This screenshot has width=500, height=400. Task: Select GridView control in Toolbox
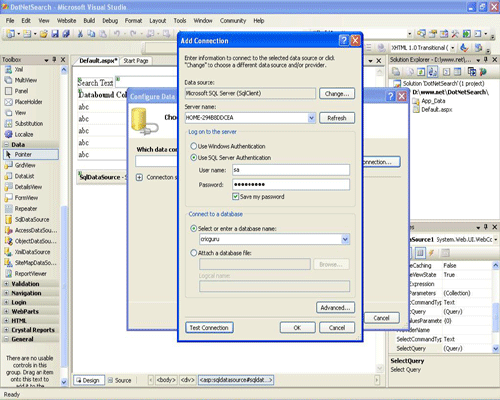tap(25, 165)
